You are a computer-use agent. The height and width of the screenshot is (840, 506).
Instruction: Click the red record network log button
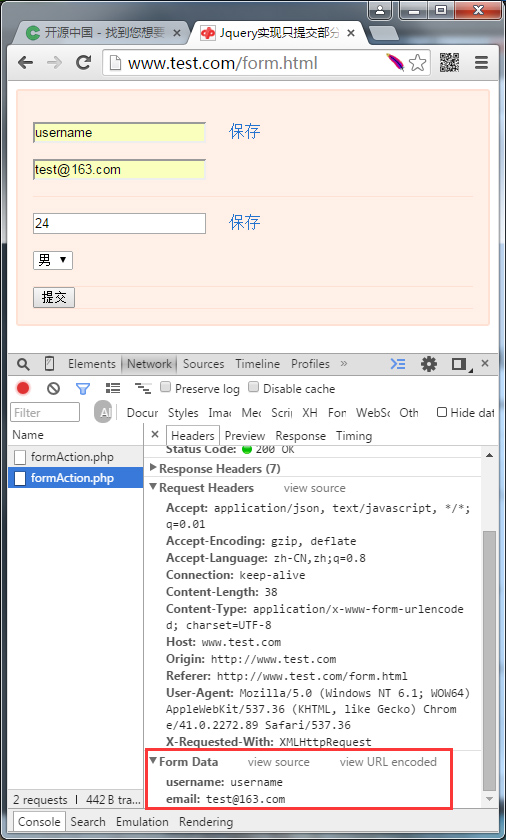23,388
